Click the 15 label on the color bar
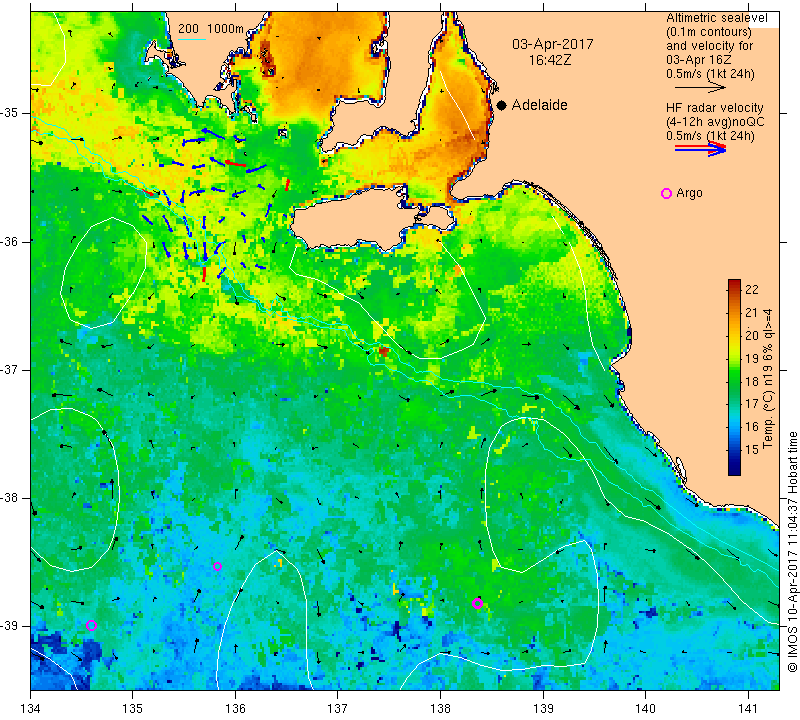This screenshot has width=800, height=720. pyautogui.click(x=752, y=450)
